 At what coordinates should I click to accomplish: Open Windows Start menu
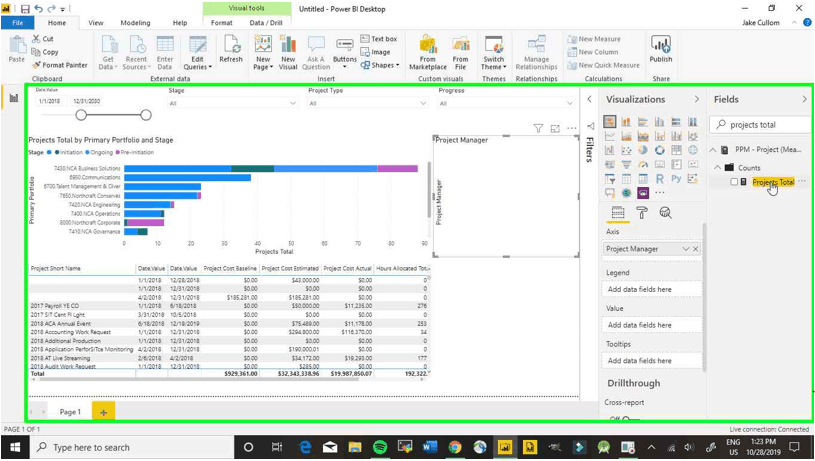tap(15, 447)
